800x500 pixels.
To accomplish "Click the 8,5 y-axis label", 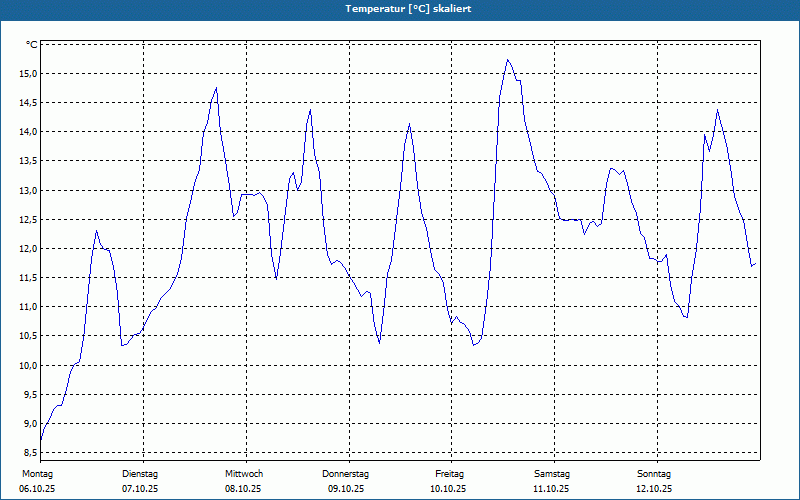I will tap(30, 453).
